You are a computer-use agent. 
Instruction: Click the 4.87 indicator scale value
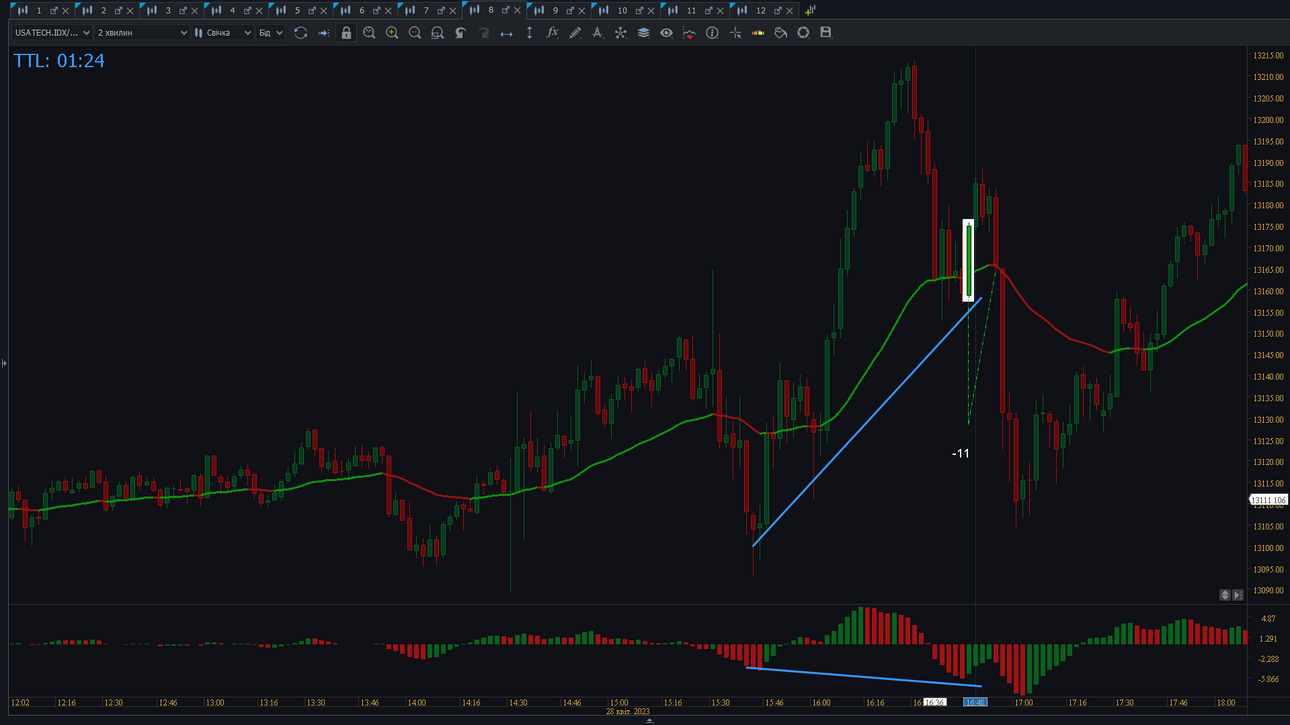coord(1268,619)
